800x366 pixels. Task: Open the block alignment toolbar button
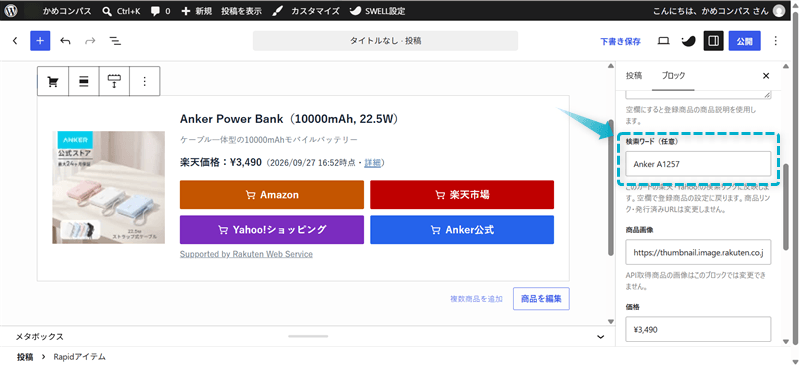(84, 81)
